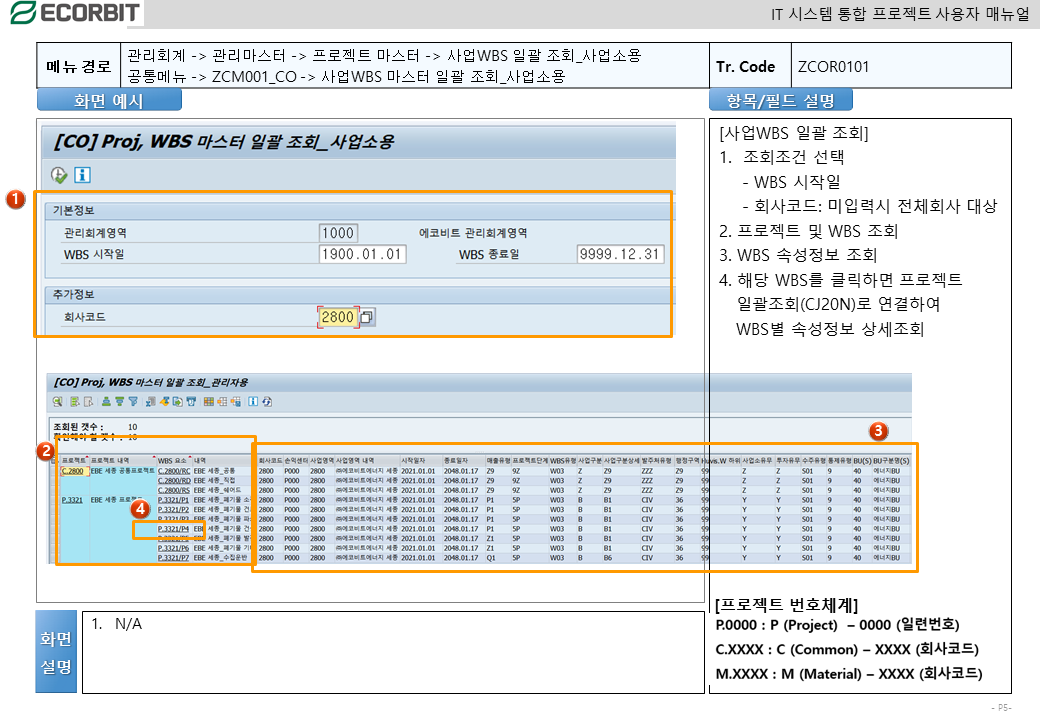Click the sort ascending icon in ALV toolbar
This screenshot has width=1040, height=720.
pos(107,401)
